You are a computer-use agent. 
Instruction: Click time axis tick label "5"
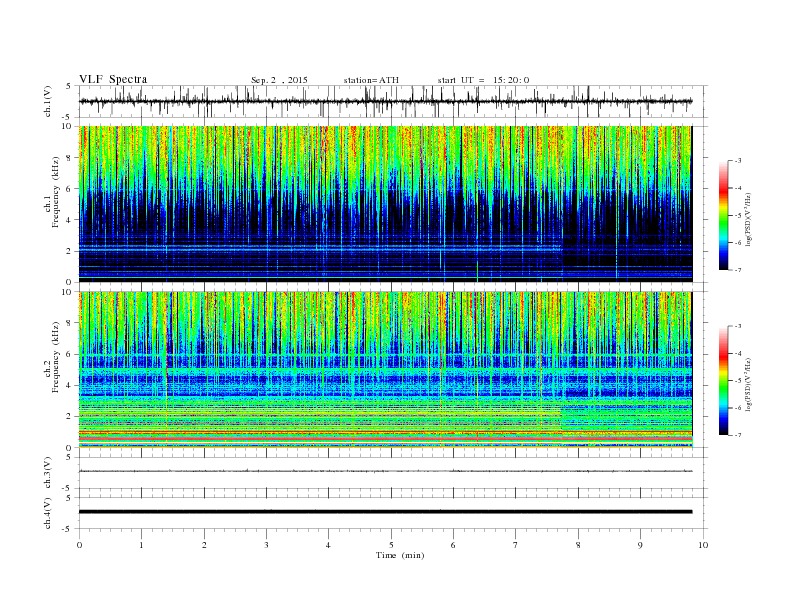click(391, 545)
